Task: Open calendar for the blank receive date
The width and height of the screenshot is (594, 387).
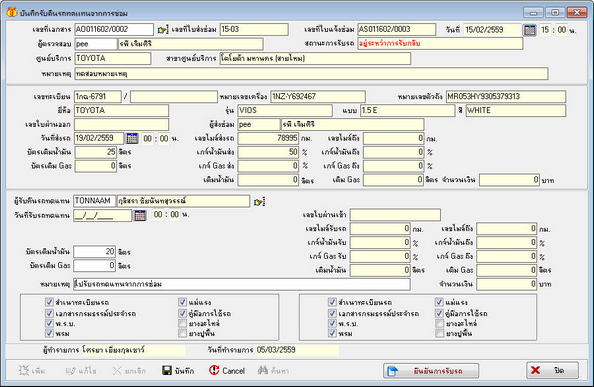Action: point(140,215)
